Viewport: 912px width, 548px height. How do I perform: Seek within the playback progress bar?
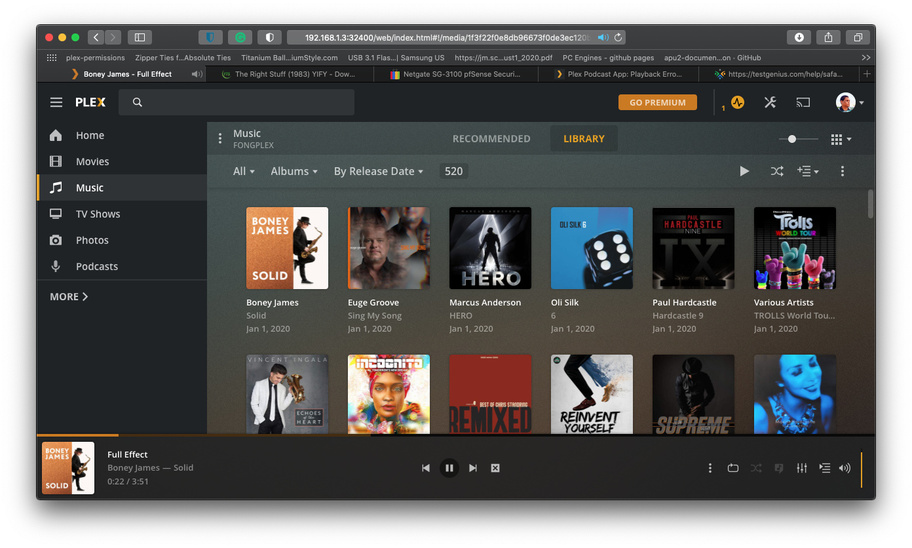pos(456,435)
